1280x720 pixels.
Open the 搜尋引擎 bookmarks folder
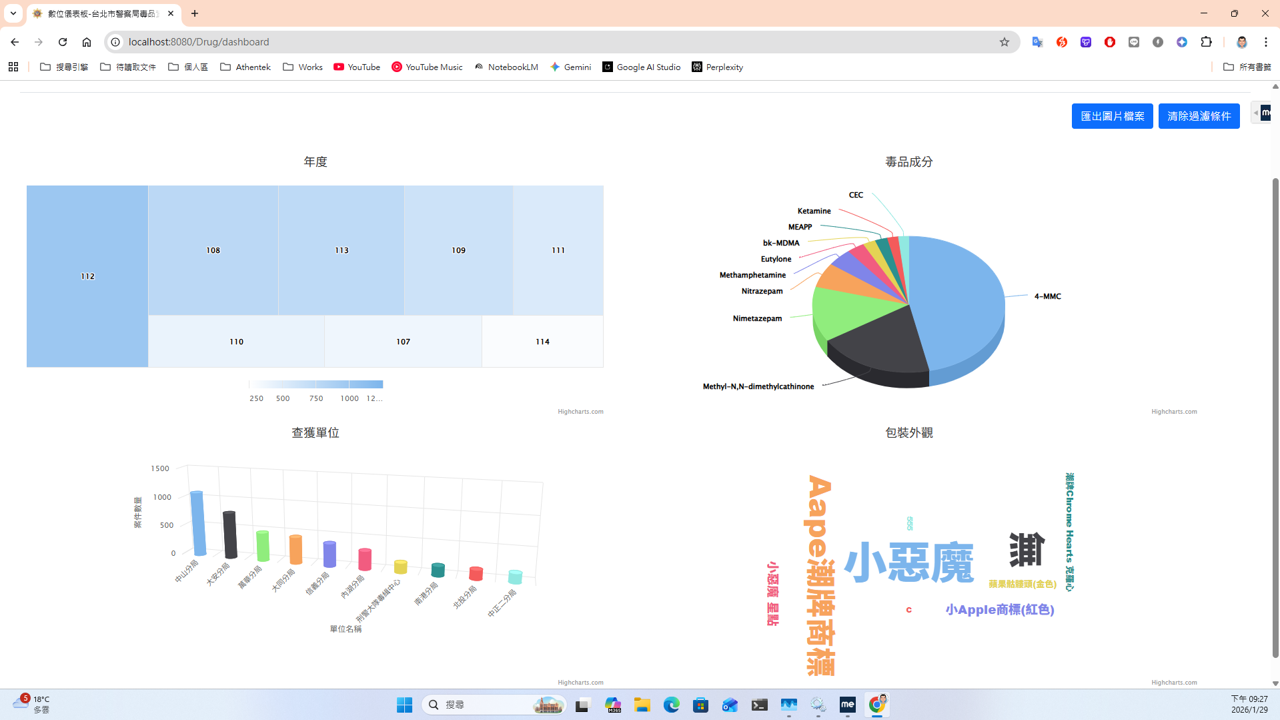coord(63,67)
